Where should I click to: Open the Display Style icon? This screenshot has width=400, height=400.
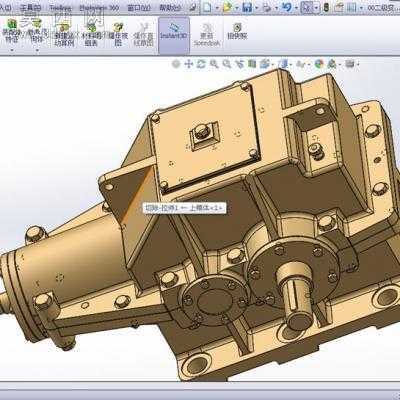(284, 64)
